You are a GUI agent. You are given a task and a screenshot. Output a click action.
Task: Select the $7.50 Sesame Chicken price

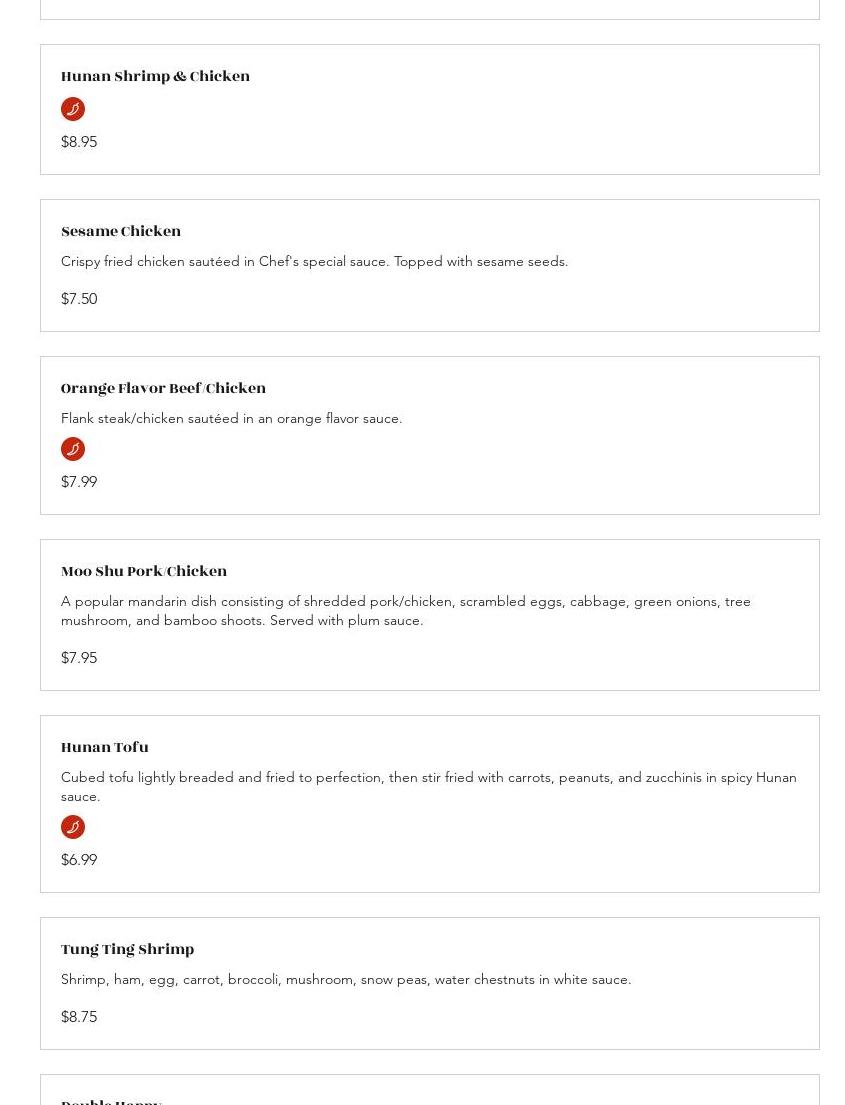click(x=79, y=299)
